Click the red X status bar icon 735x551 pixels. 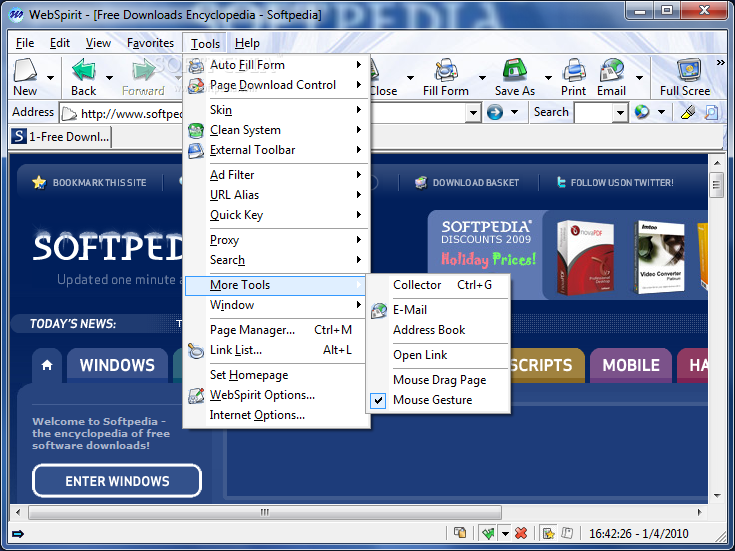click(x=520, y=533)
